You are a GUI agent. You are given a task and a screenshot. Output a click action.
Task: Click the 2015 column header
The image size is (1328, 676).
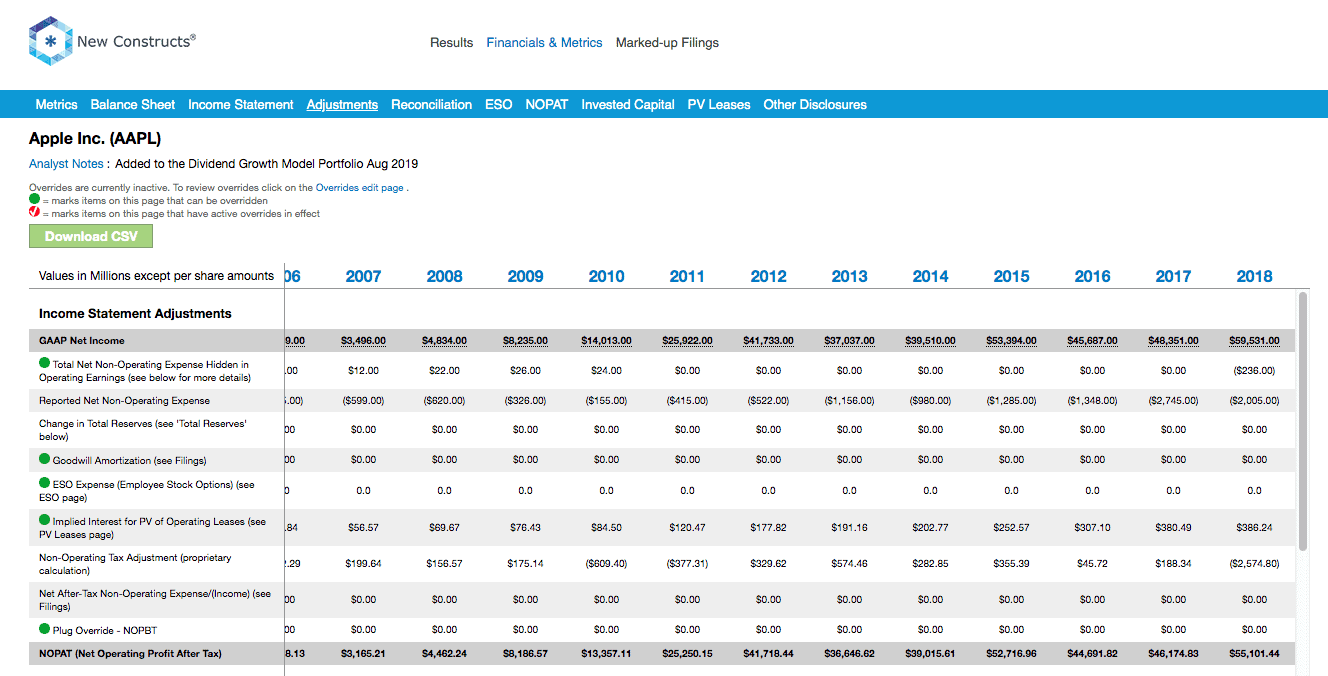1011,276
